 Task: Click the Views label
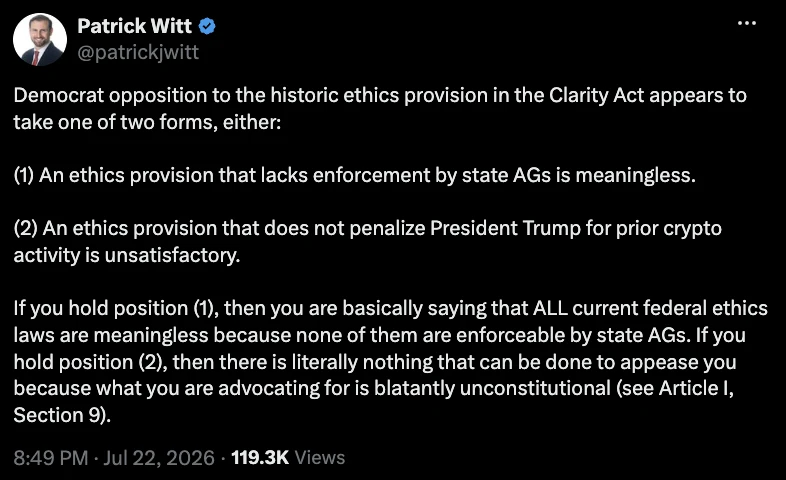320,457
